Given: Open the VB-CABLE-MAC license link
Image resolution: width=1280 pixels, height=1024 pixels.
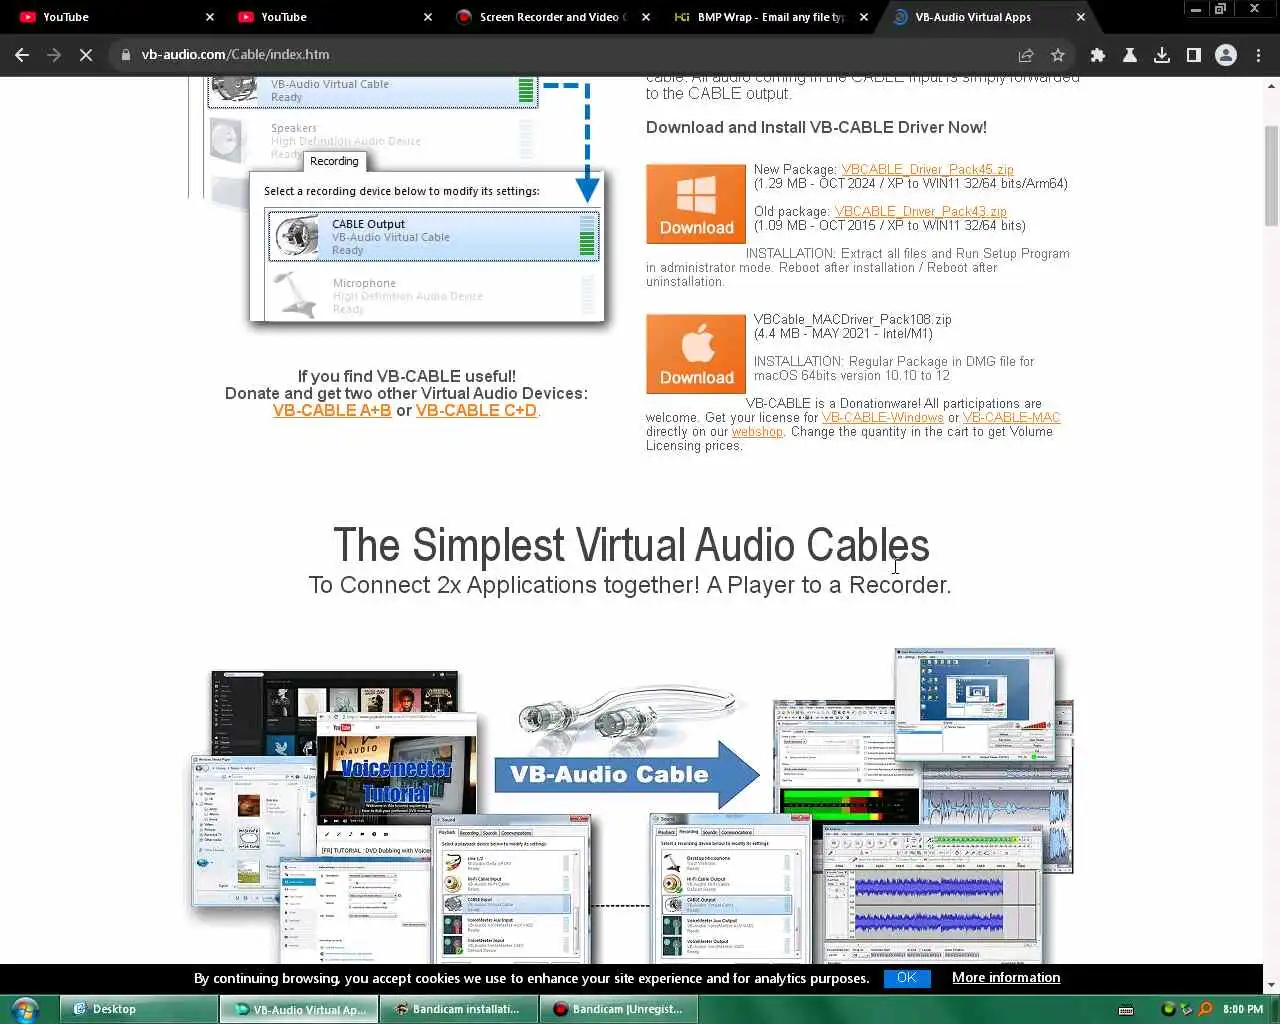Looking at the screenshot, I should tap(1011, 418).
